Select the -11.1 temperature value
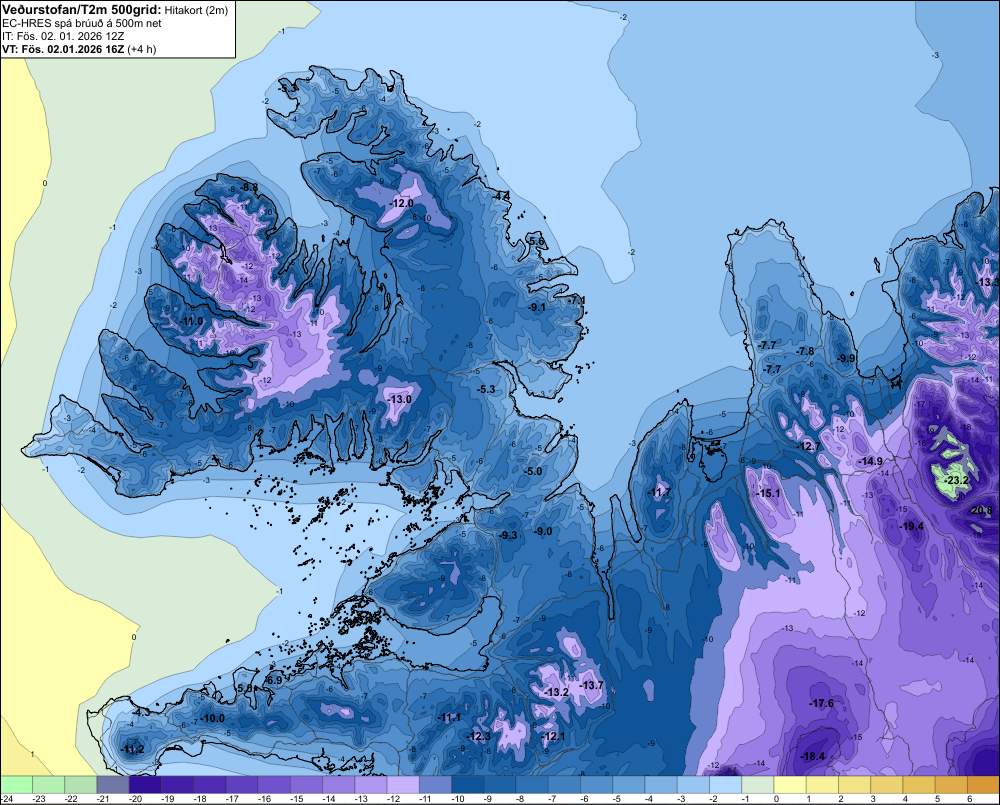This screenshot has height=805, width=1000. coord(449,718)
